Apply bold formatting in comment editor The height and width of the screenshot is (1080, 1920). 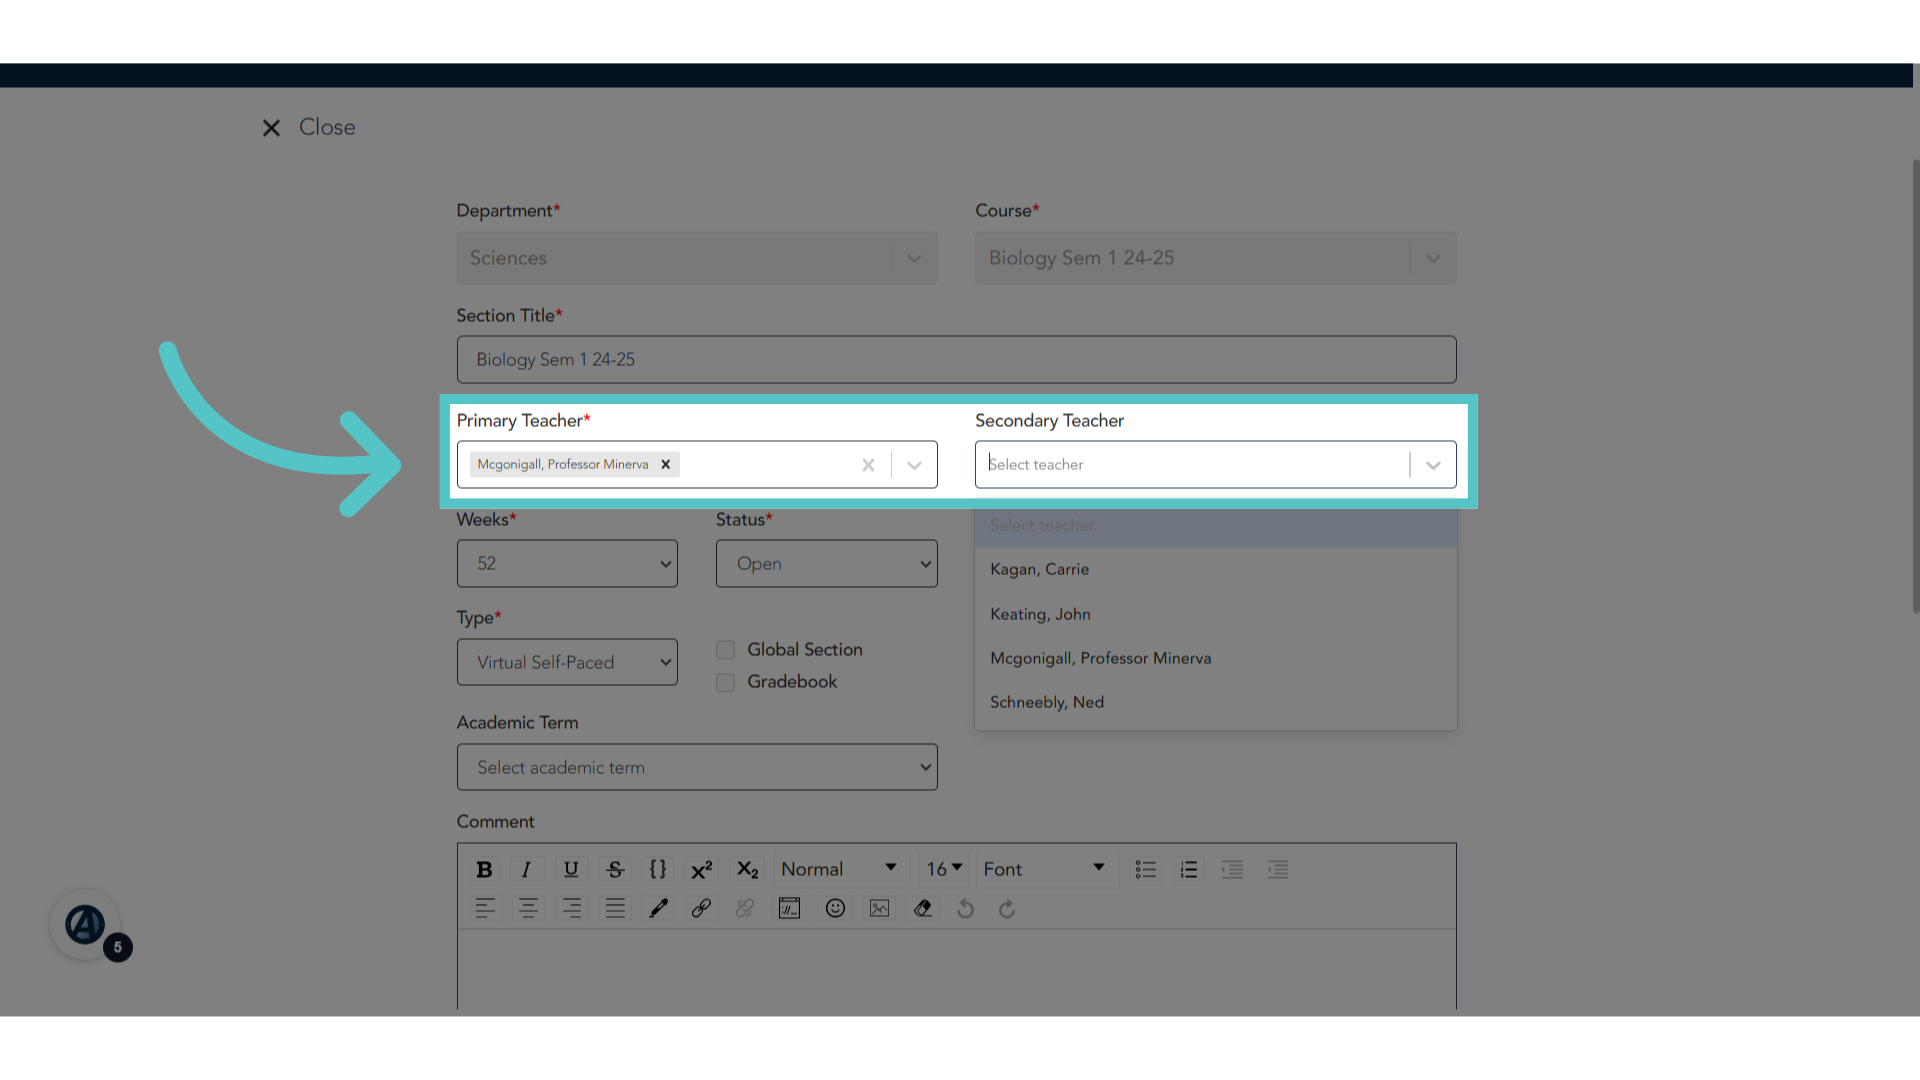[484, 869]
